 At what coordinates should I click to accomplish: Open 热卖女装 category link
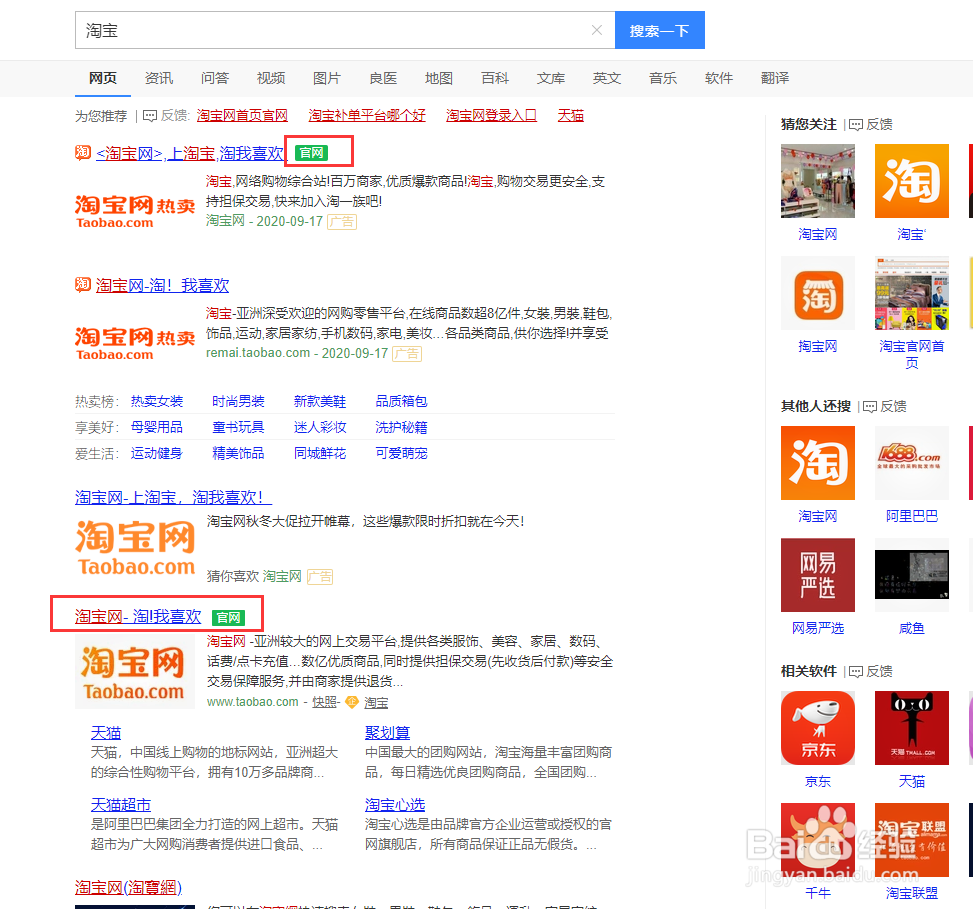[x=157, y=401]
